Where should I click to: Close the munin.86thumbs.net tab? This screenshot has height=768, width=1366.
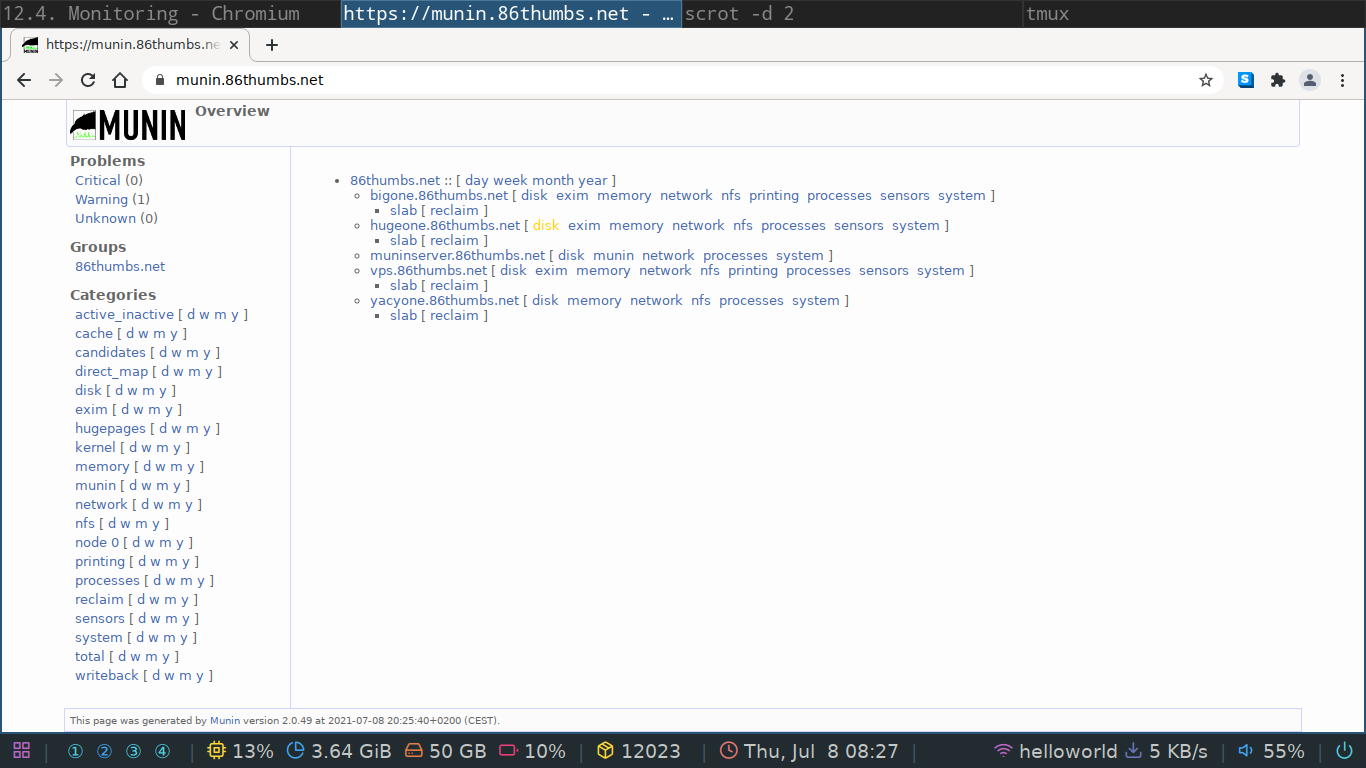pyautogui.click(x=235, y=45)
